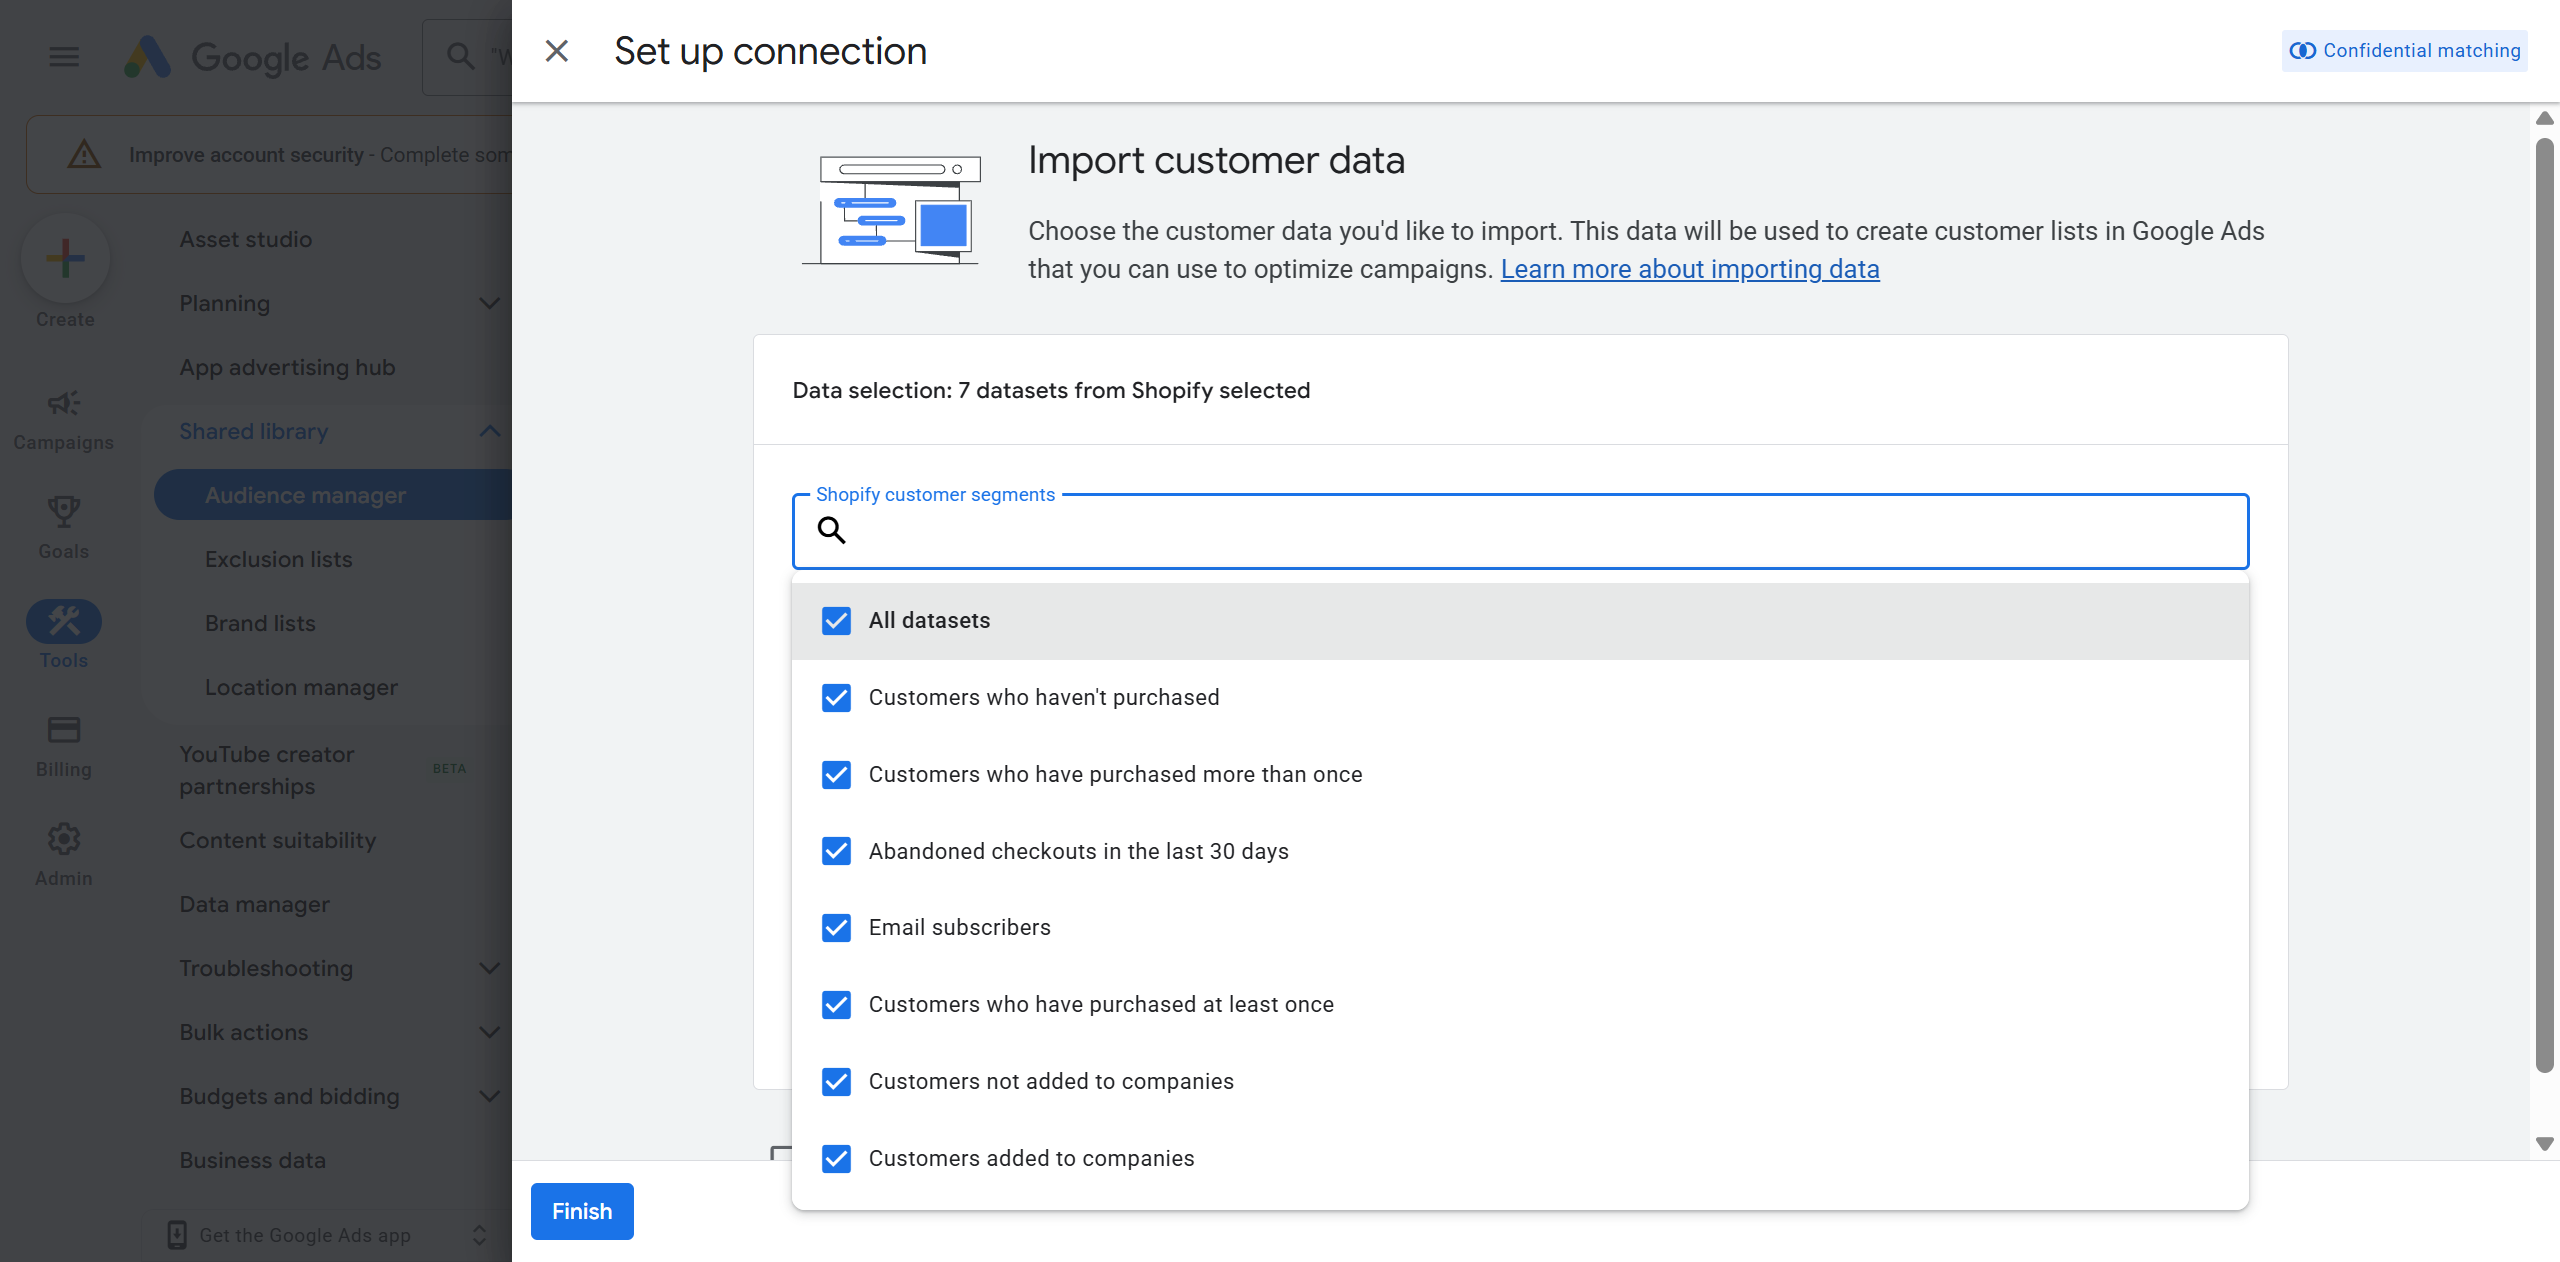The width and height of the screenshot is (2560, 1262).
Task: Click the scrollbar up arrow
Action: tap(2545, 119)
